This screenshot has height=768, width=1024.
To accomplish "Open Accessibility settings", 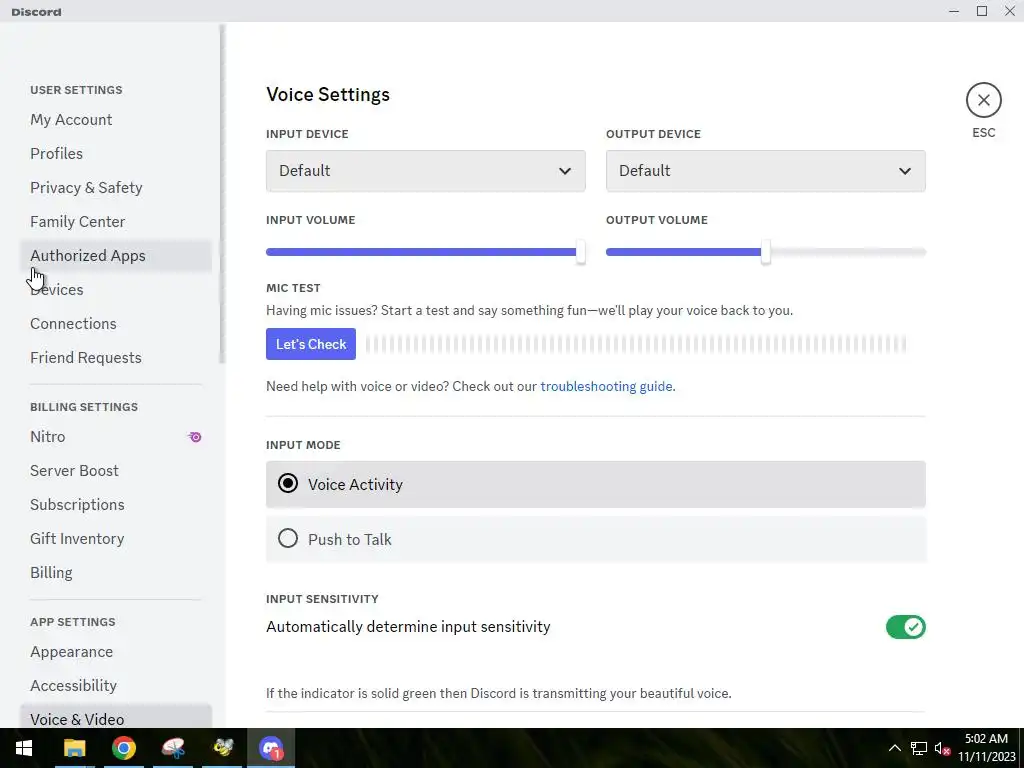I will pyautogui.click(x=116, y=685).
